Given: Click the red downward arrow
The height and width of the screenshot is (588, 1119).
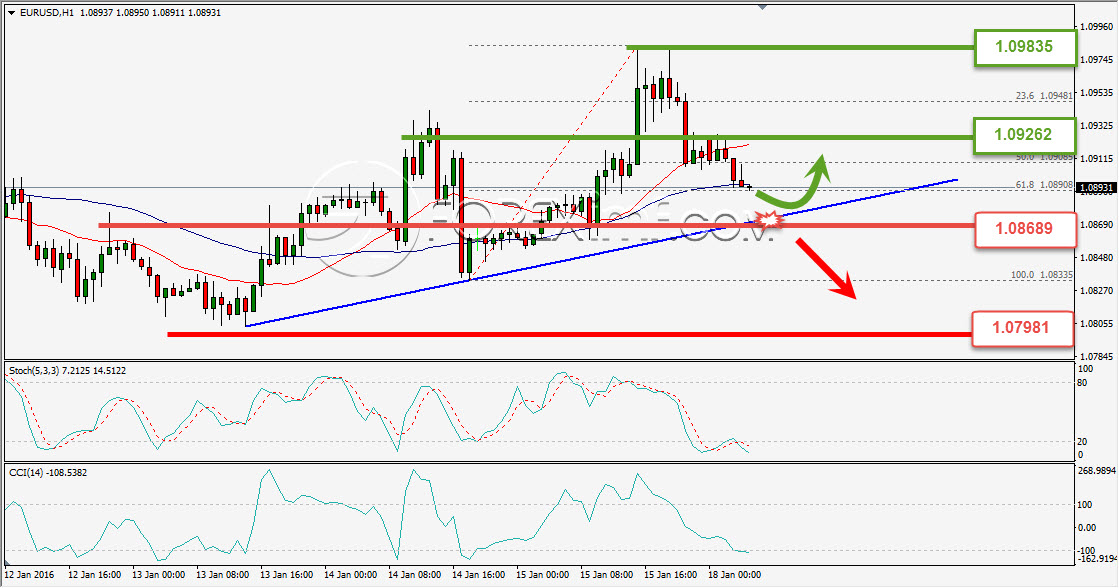Looking at the screenshot, I should 826,269.
